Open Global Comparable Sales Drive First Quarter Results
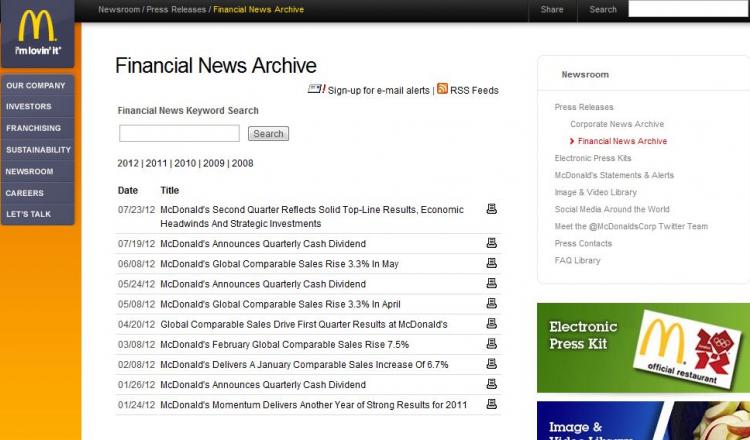 click(304, 324)
